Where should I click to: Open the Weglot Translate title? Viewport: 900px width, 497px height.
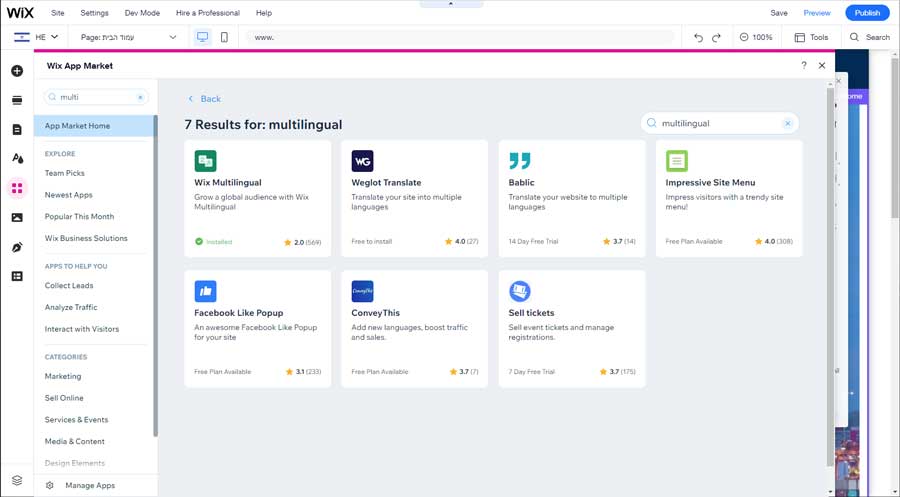(386, 183)
